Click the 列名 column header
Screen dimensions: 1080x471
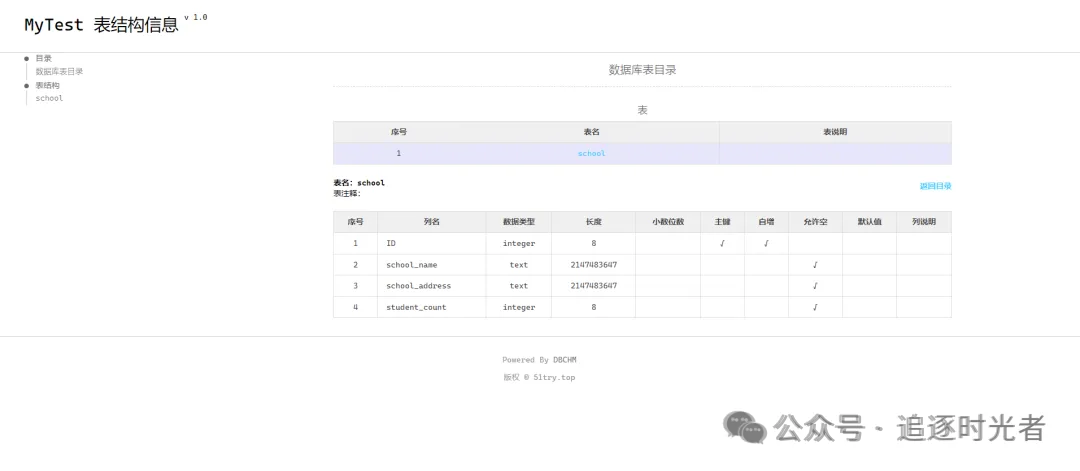(x=431, y=222)
